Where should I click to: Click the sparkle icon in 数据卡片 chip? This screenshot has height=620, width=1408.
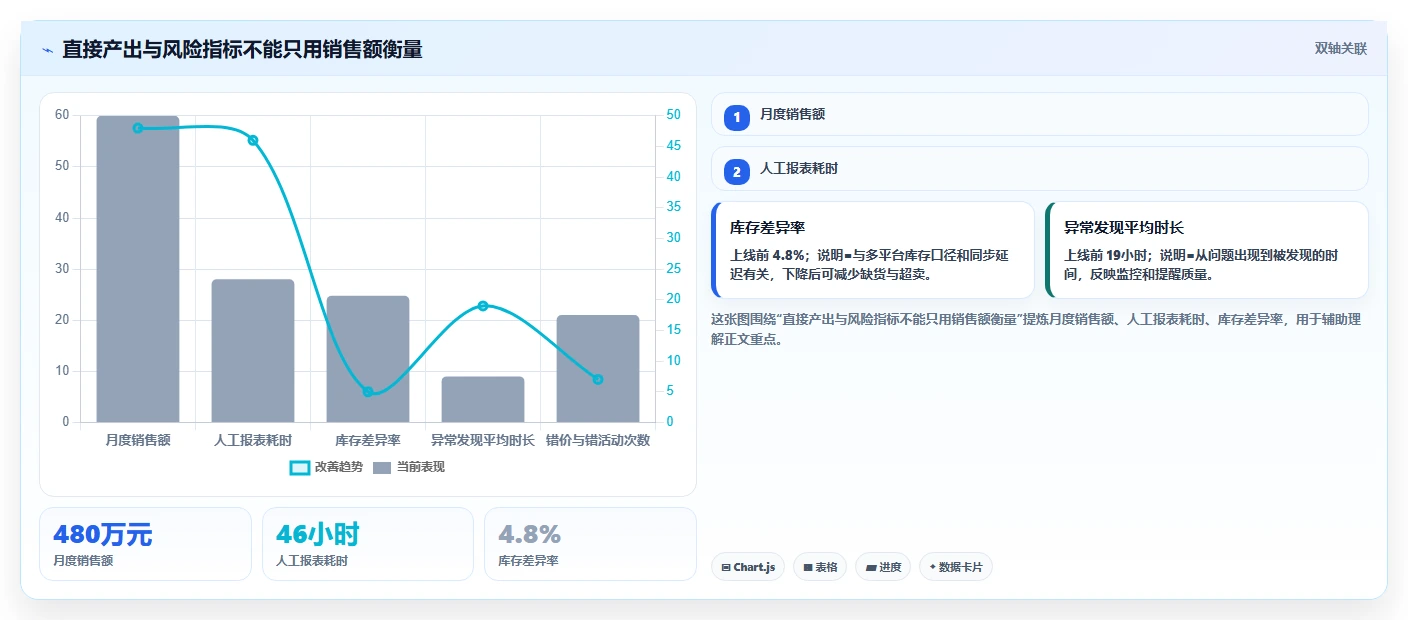[x=932, y=567]
